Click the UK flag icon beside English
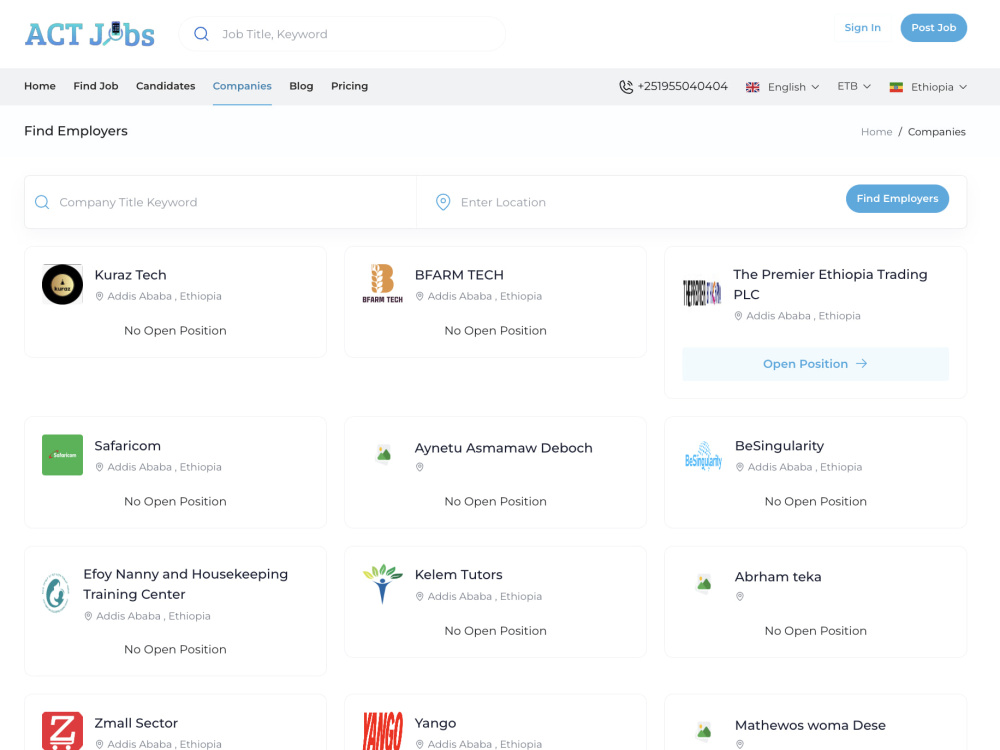Image resolution: width=1000 pixels, height=750 pixels. 753,87
